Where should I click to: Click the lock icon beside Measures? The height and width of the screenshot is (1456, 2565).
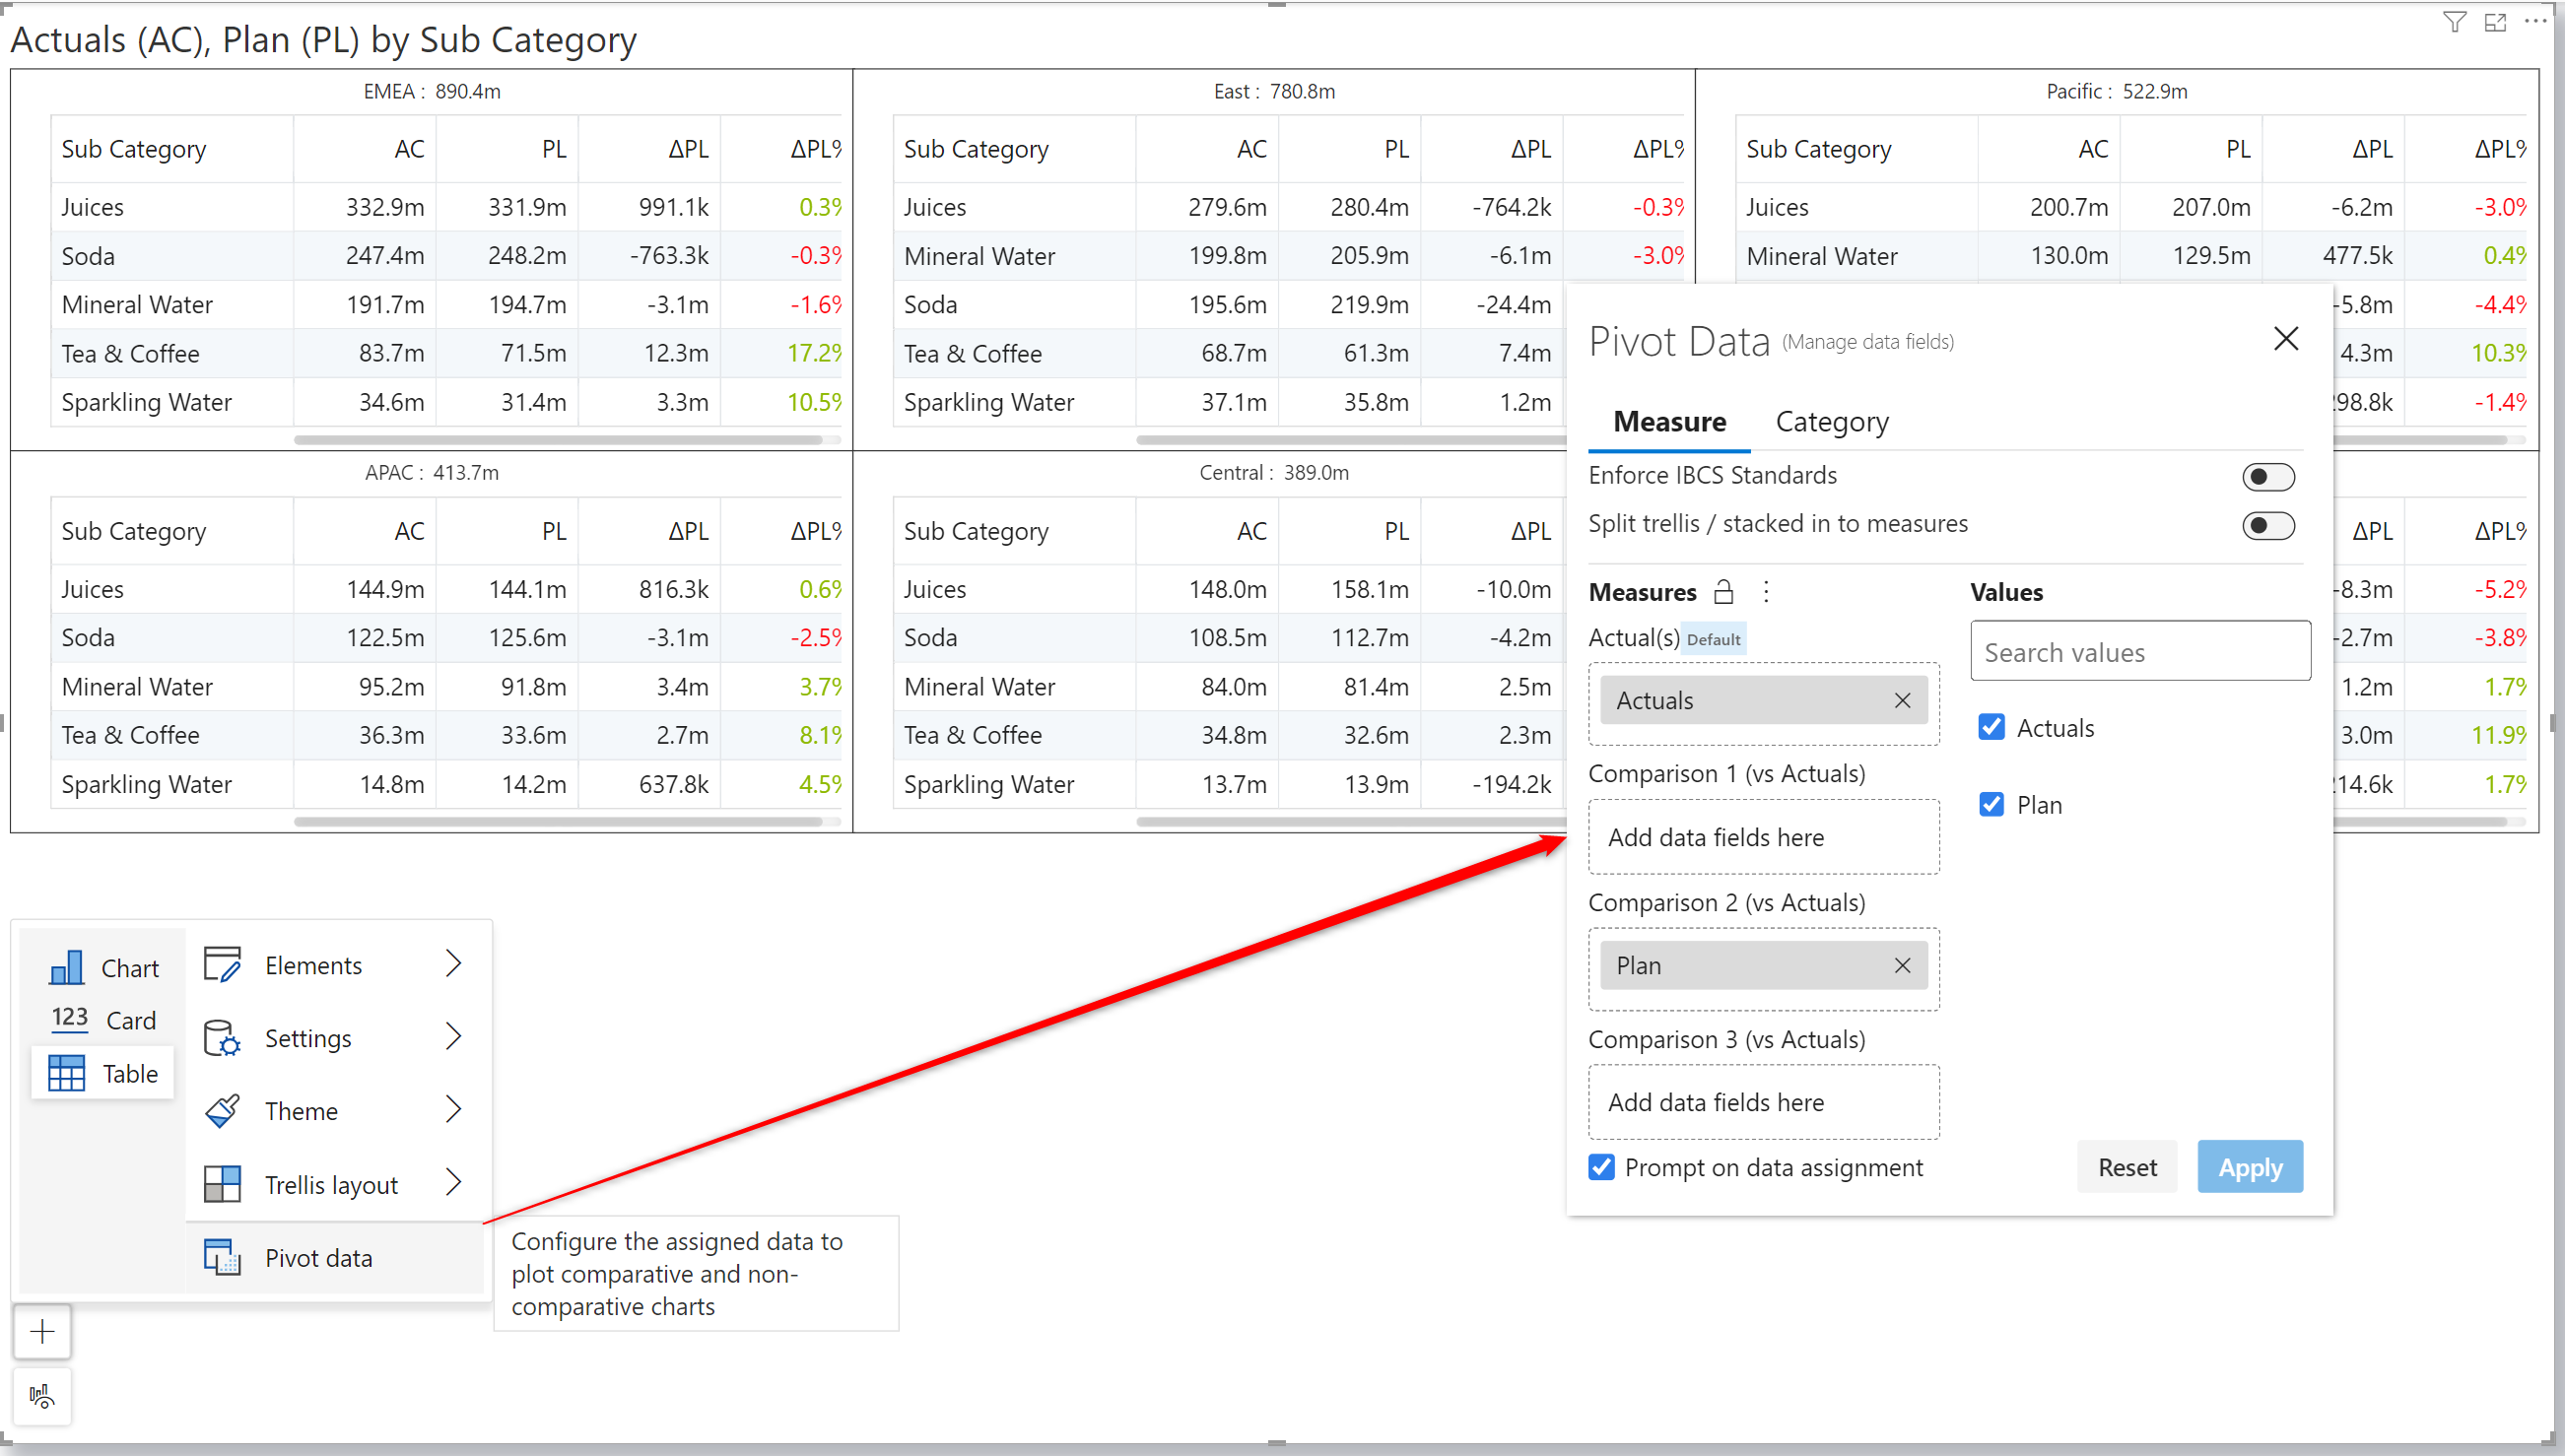[1723, 592]
